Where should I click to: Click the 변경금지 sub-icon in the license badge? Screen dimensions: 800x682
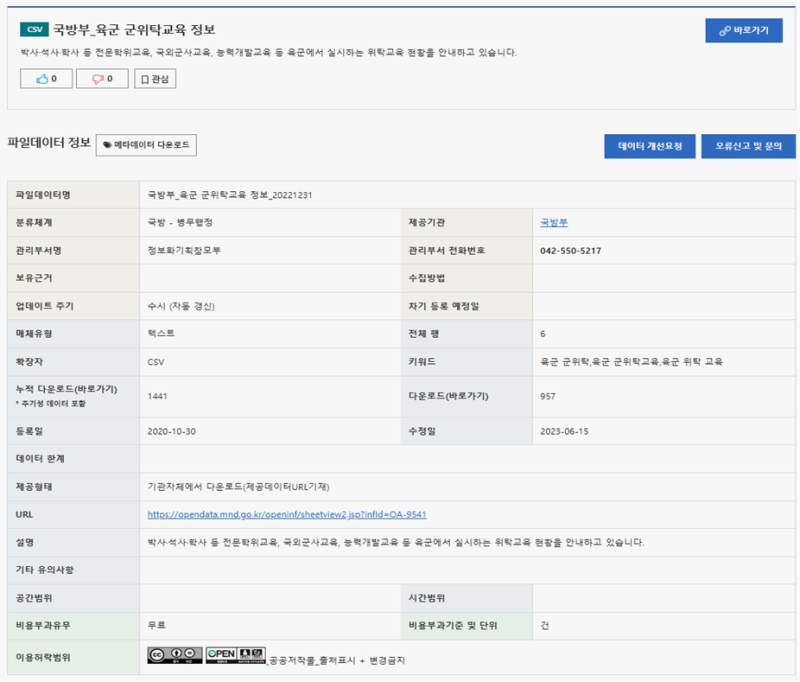[256, 654]
